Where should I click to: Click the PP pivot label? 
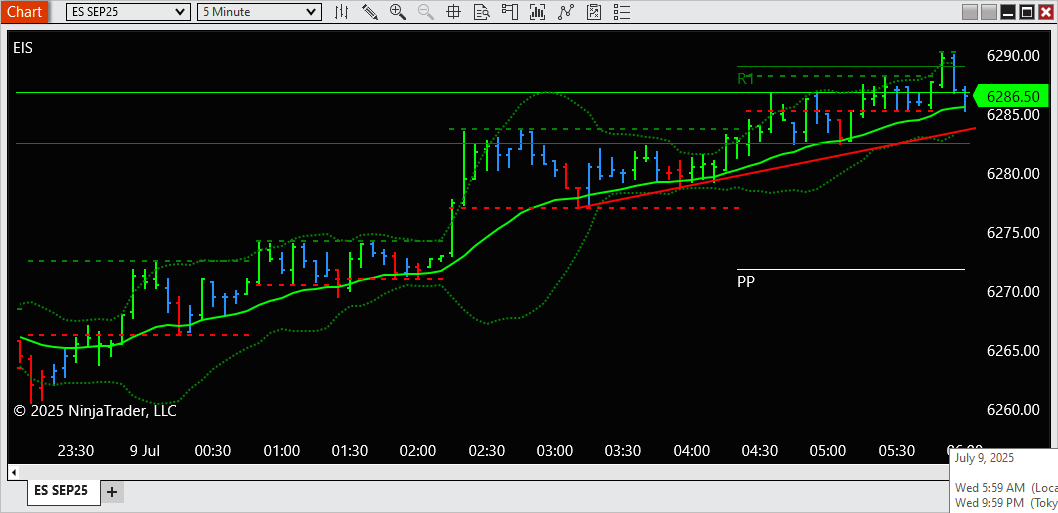(x=746, y=281)
